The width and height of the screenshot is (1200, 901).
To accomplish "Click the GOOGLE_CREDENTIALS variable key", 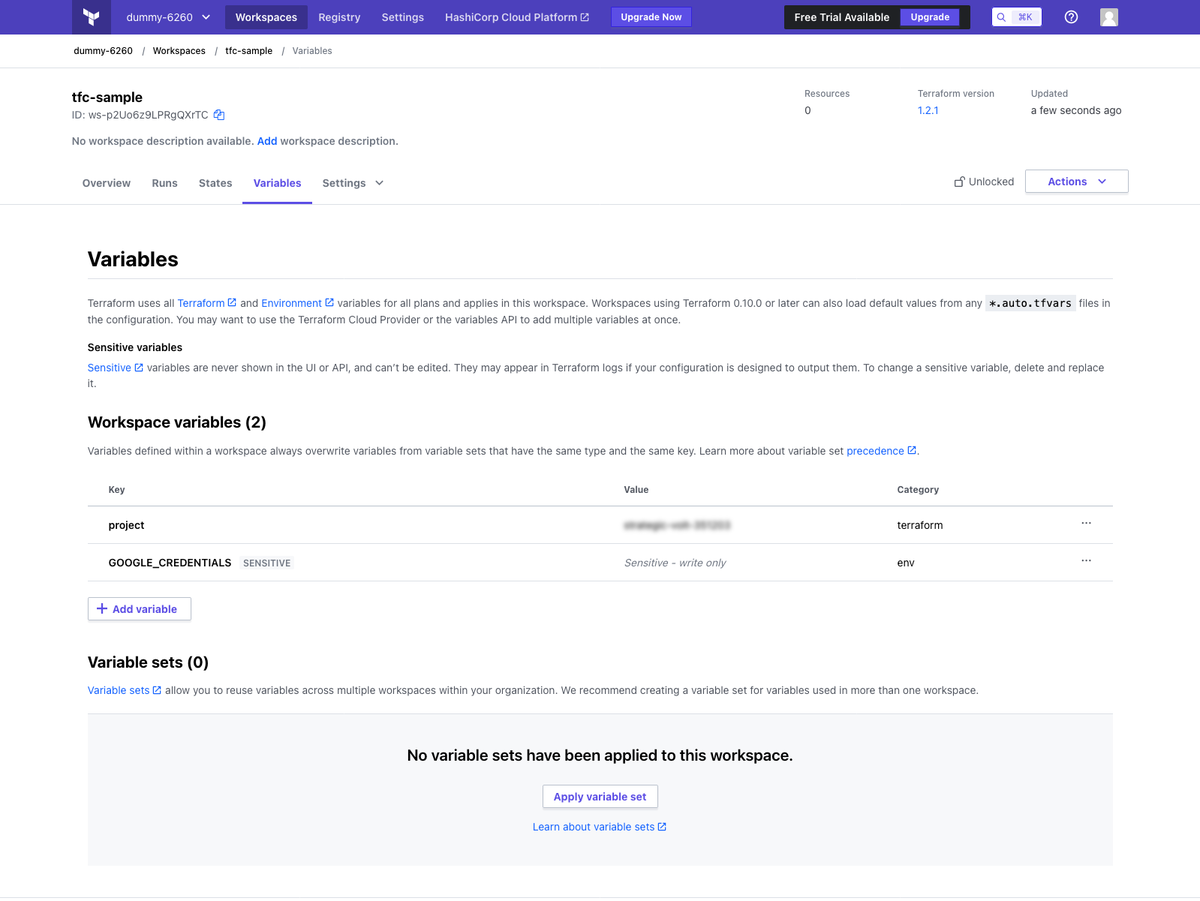I will coord(170,563).
